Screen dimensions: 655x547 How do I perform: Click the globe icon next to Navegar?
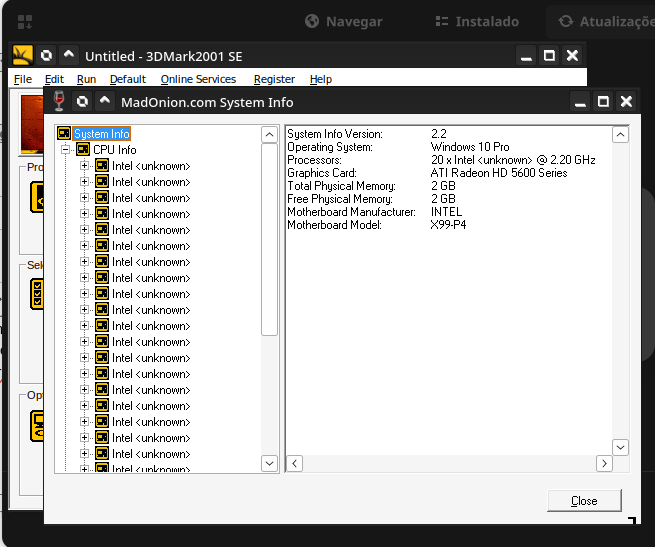click(x=312, y=21)
